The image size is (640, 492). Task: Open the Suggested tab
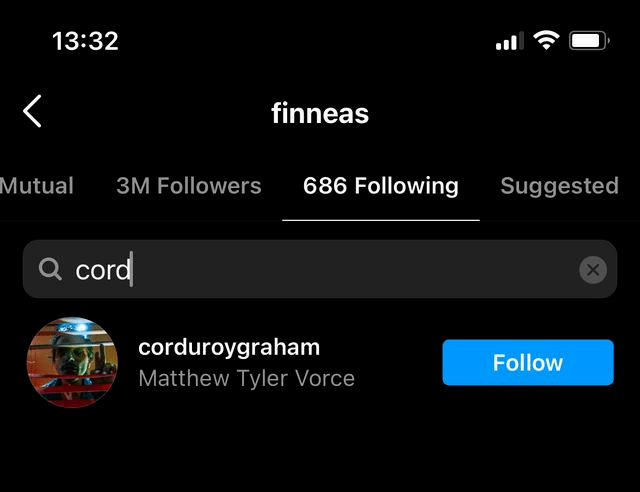coord(560,186)
